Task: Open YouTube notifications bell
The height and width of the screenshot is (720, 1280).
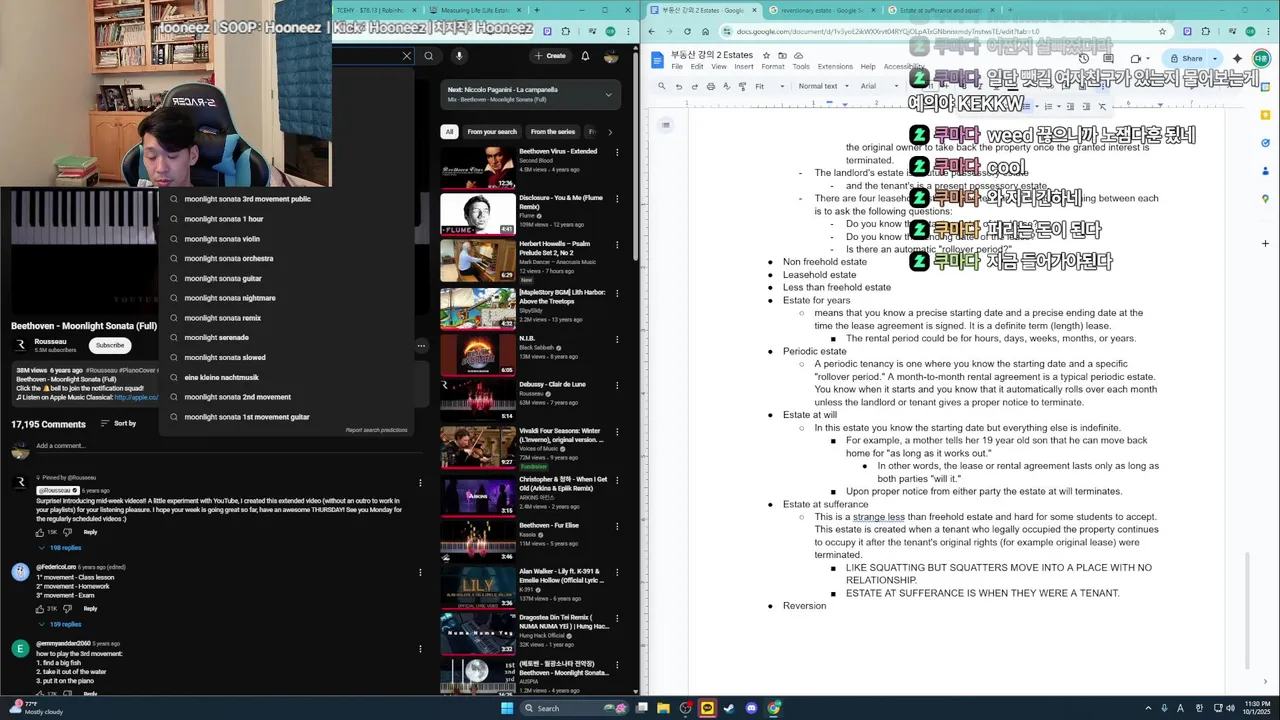Action: point(585,56)
